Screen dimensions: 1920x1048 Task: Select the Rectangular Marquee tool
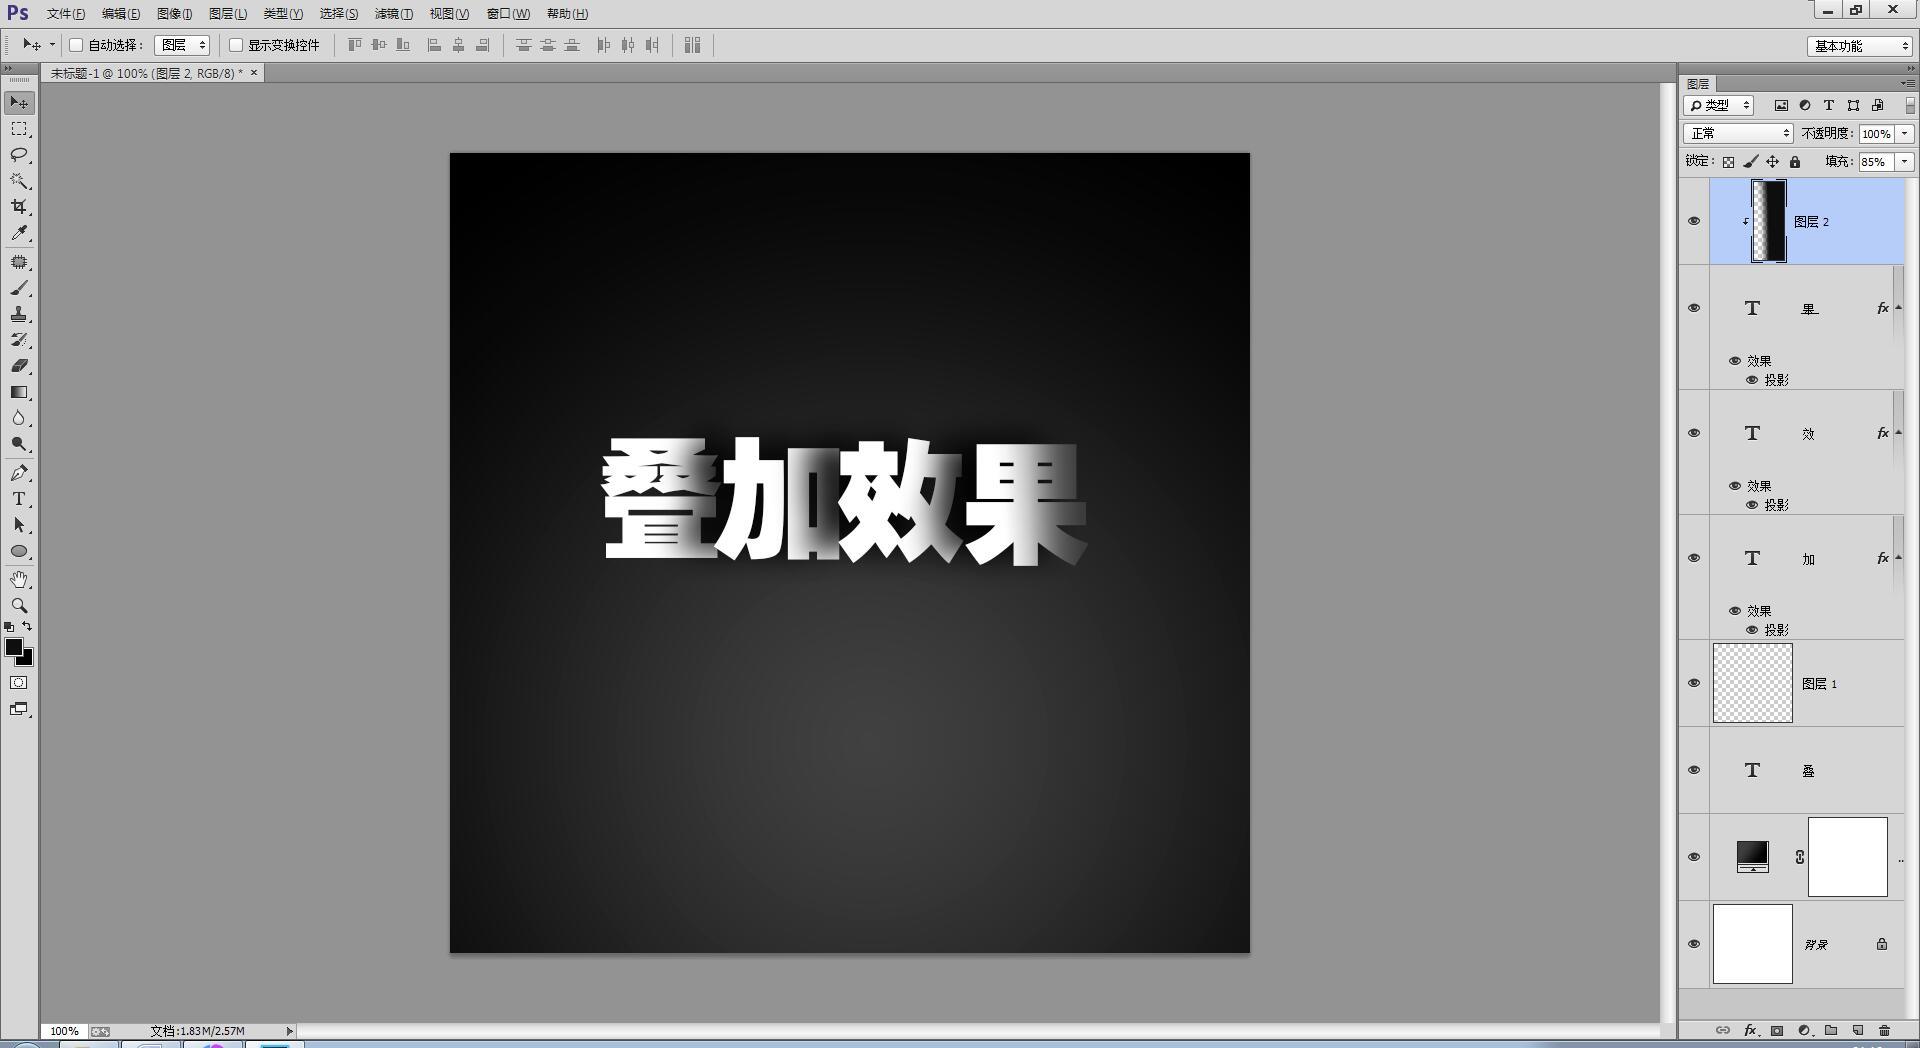[19, 129]
